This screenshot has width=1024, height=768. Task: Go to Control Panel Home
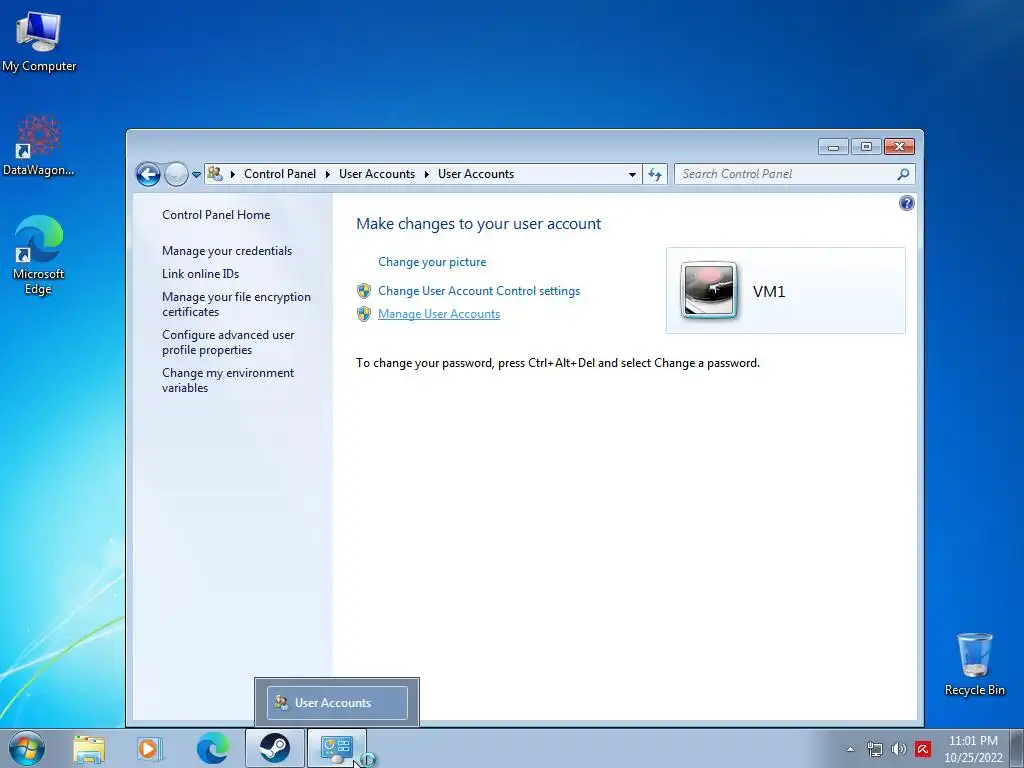click(216, 215)
